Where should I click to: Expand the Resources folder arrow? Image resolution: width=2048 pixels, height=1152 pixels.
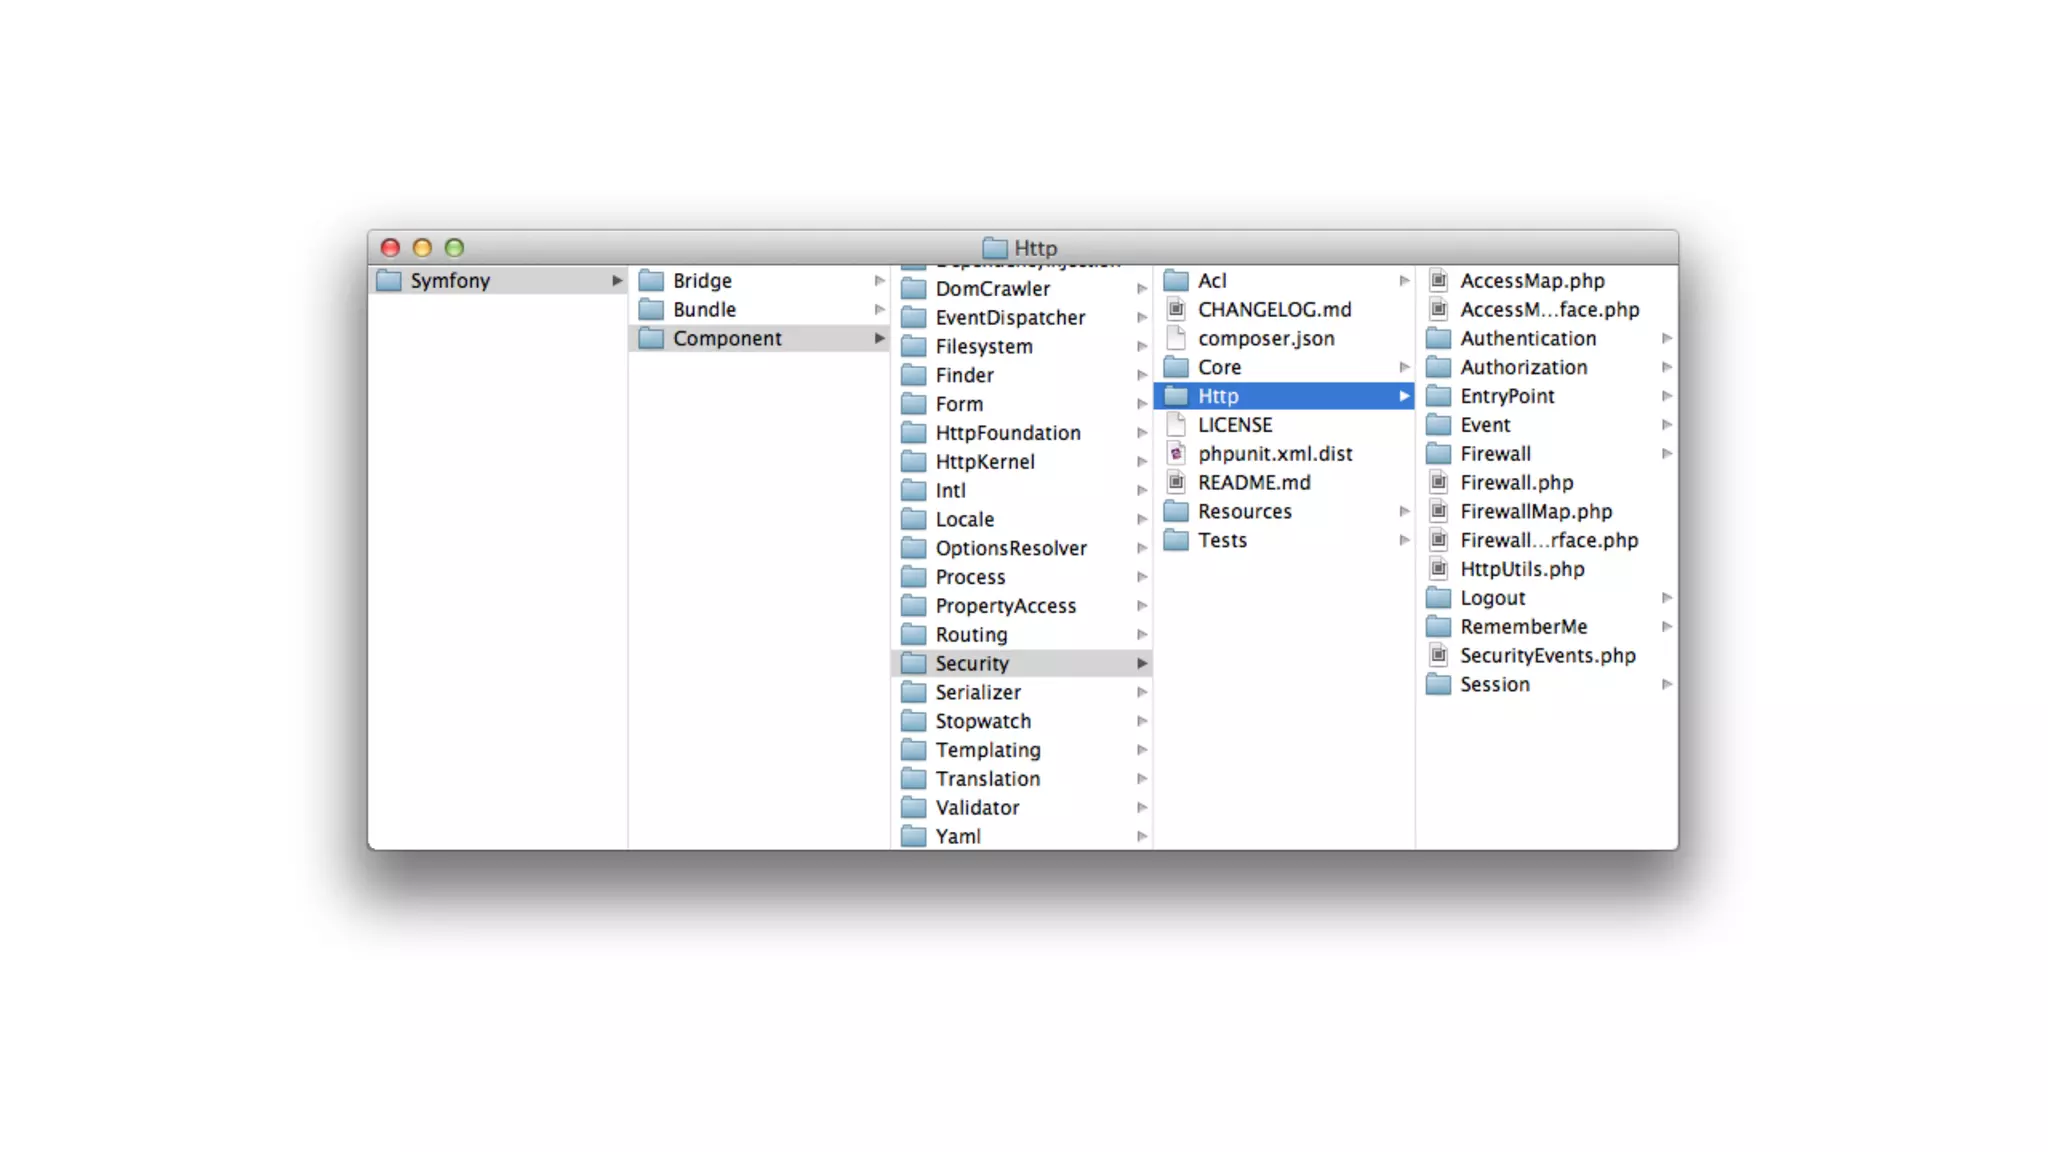click(x=1404, y=512)
